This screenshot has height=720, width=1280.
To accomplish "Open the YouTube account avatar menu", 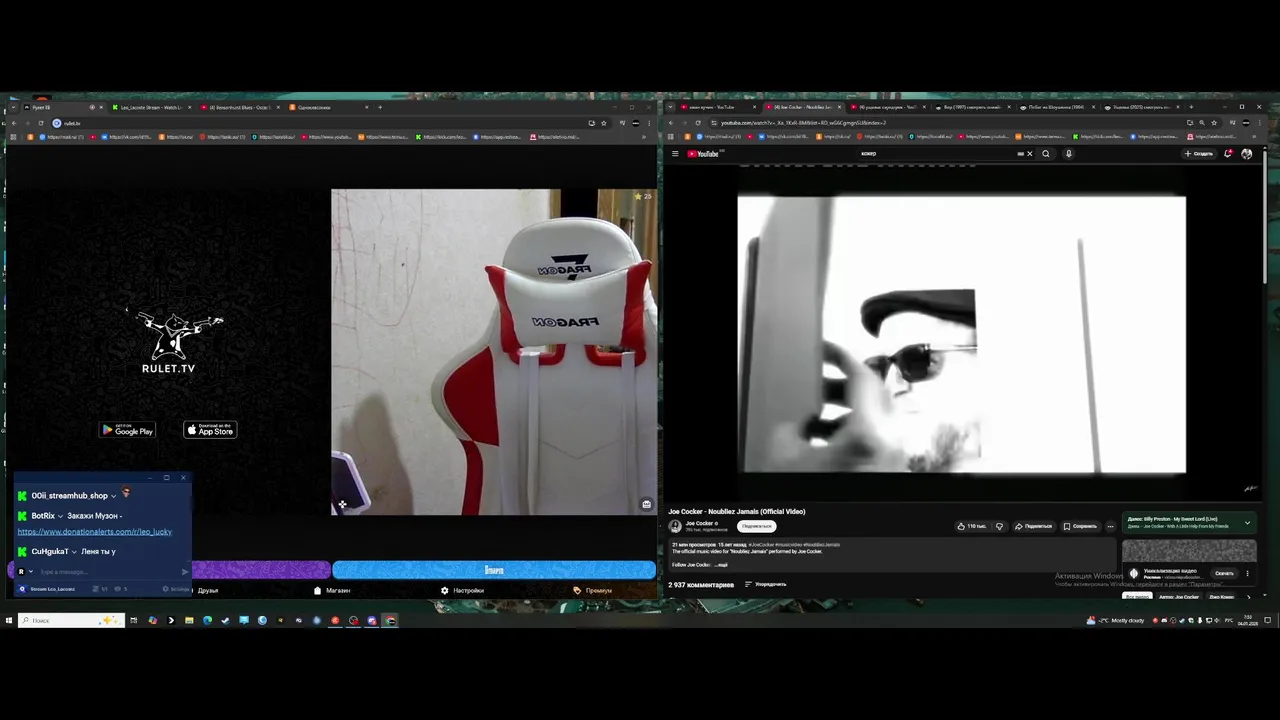I will click(x=1246, y=154).
